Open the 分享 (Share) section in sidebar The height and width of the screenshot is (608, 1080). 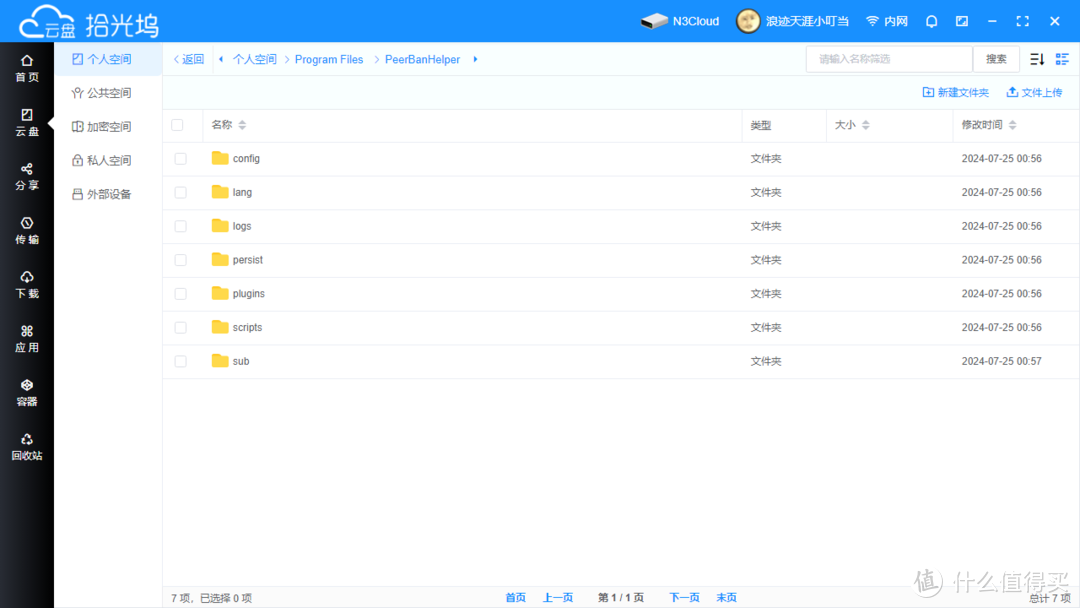point(27,175)
